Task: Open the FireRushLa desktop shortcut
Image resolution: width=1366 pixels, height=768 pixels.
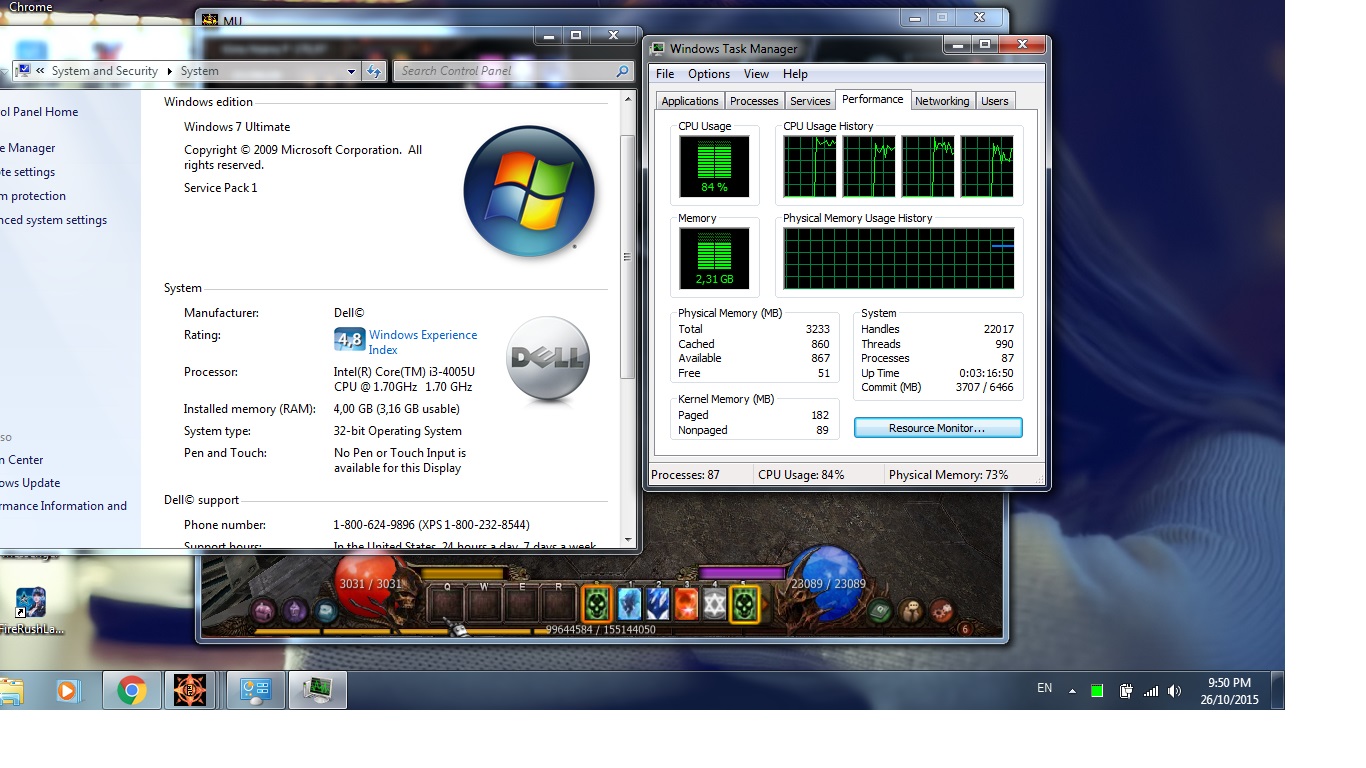Action: click(30, 611)
